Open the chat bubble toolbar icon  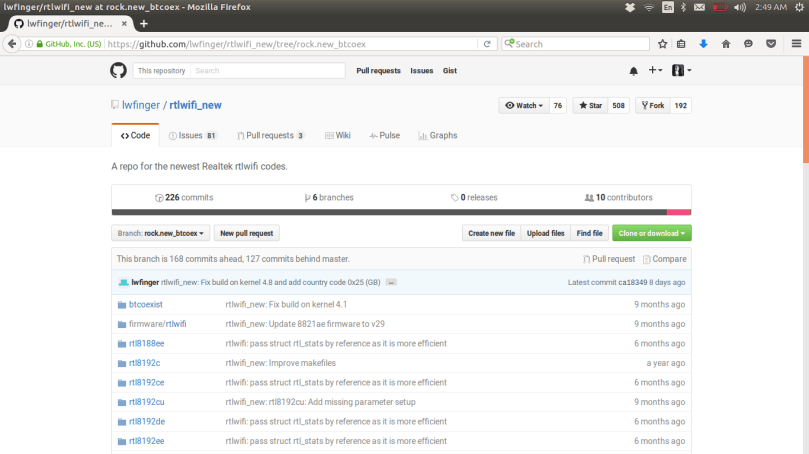point(748,44)
